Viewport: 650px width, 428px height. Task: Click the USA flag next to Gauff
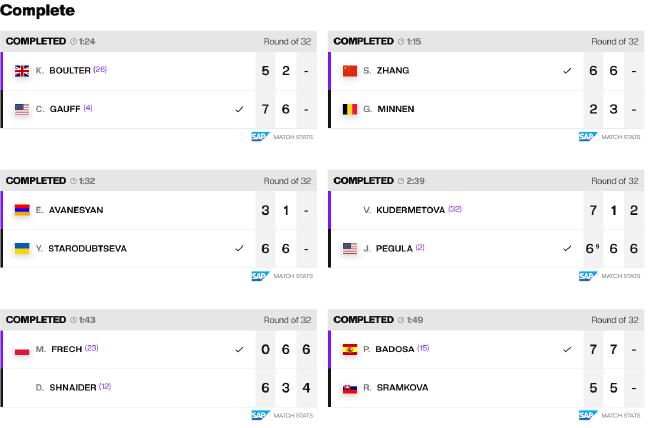(x=22, y=109)
